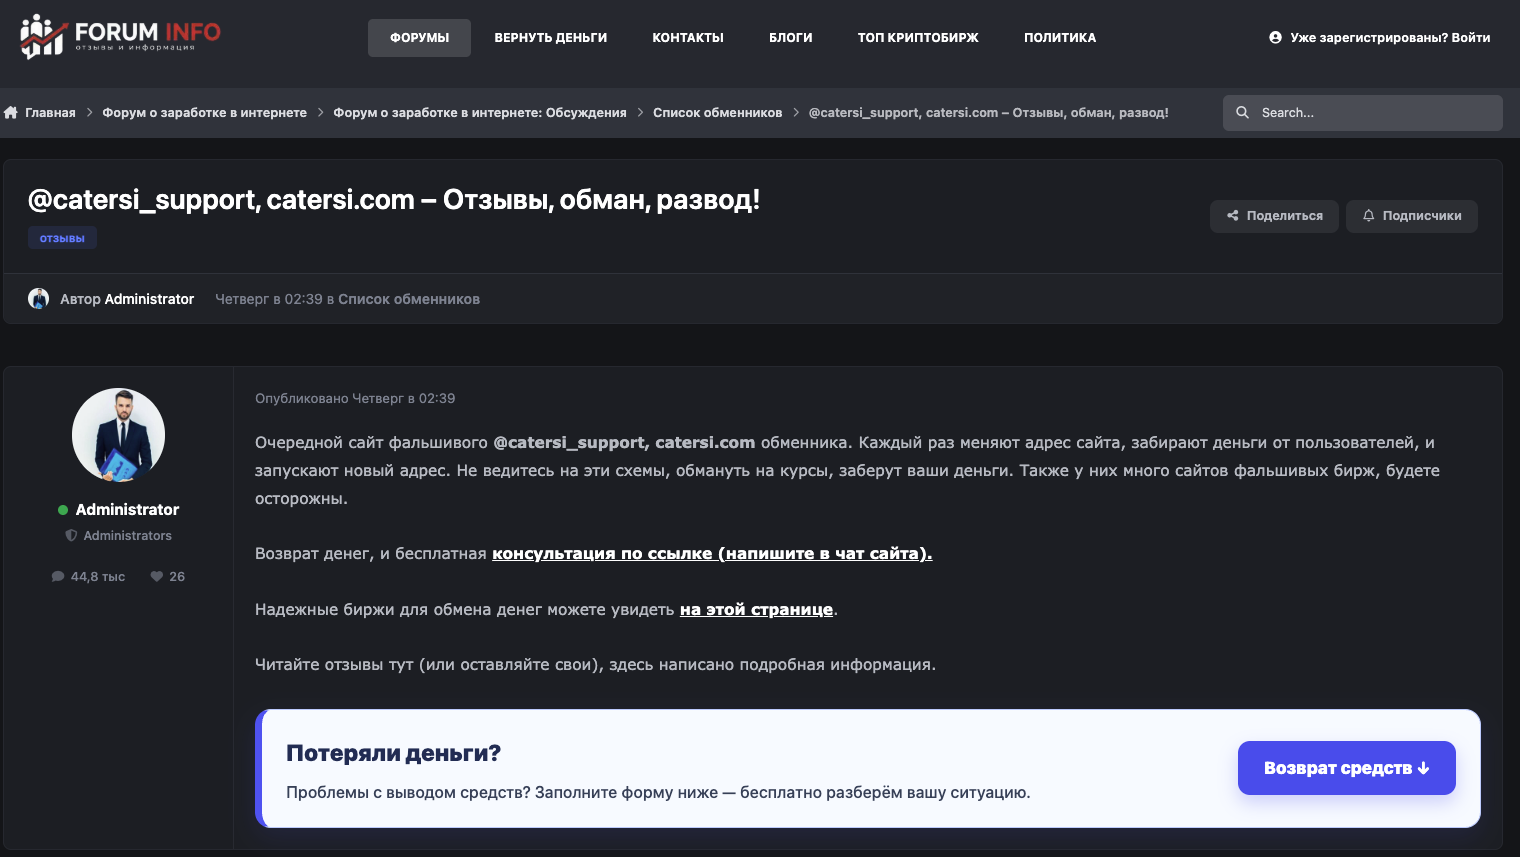Click the Forum Info logo

tap(120, 37)
